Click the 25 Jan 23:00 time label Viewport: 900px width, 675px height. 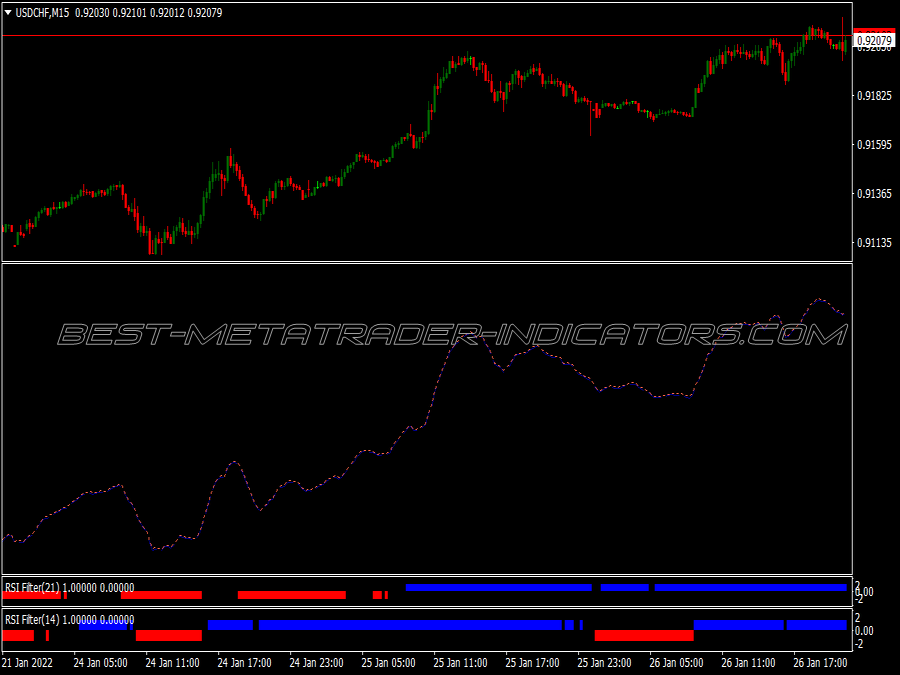click(604, 662)
